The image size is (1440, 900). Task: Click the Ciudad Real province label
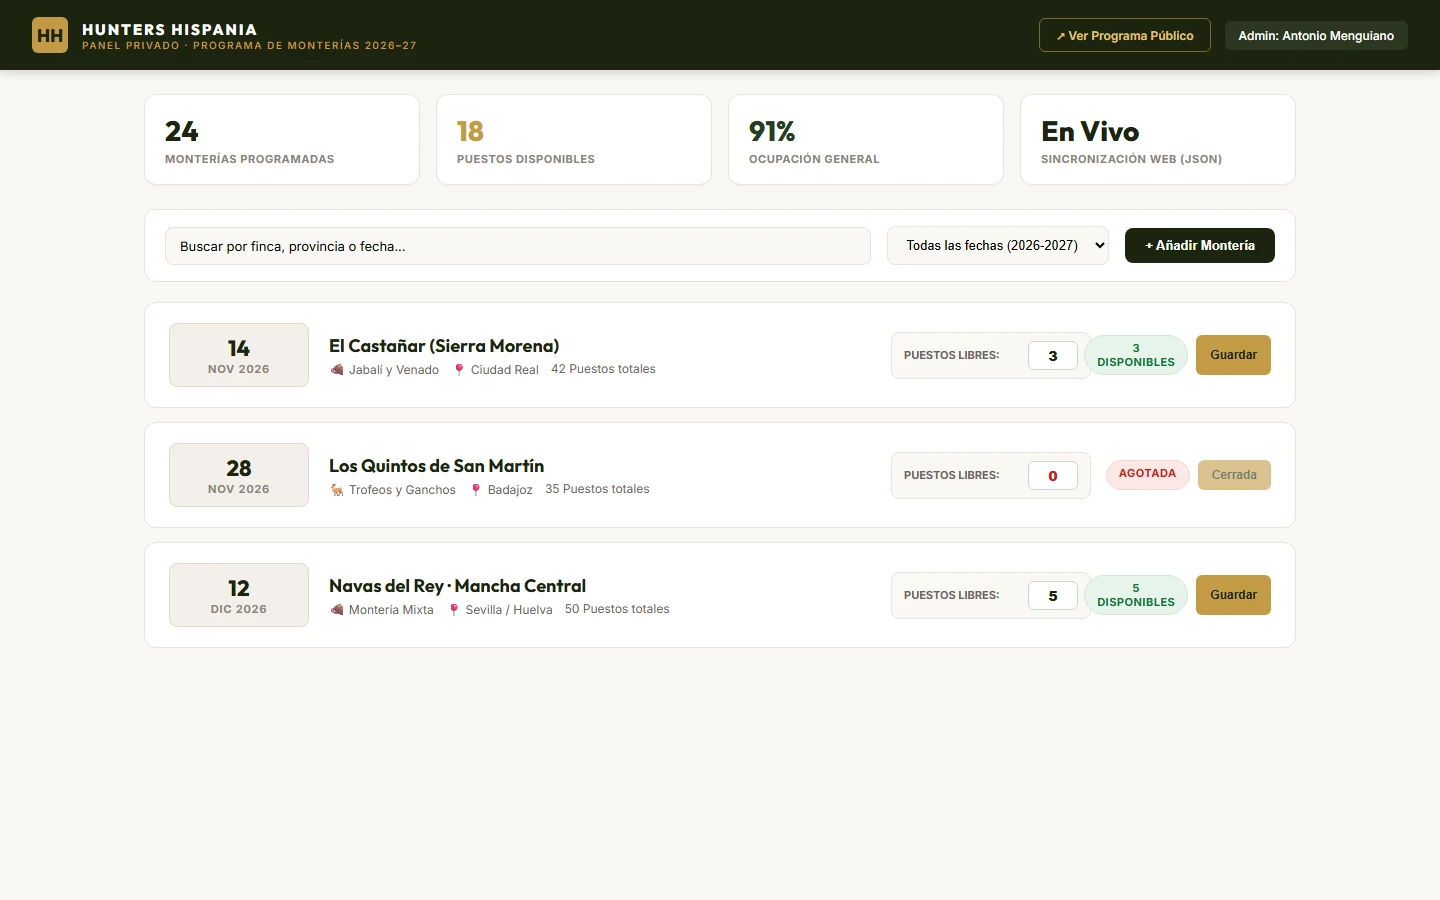pos(505,370)
